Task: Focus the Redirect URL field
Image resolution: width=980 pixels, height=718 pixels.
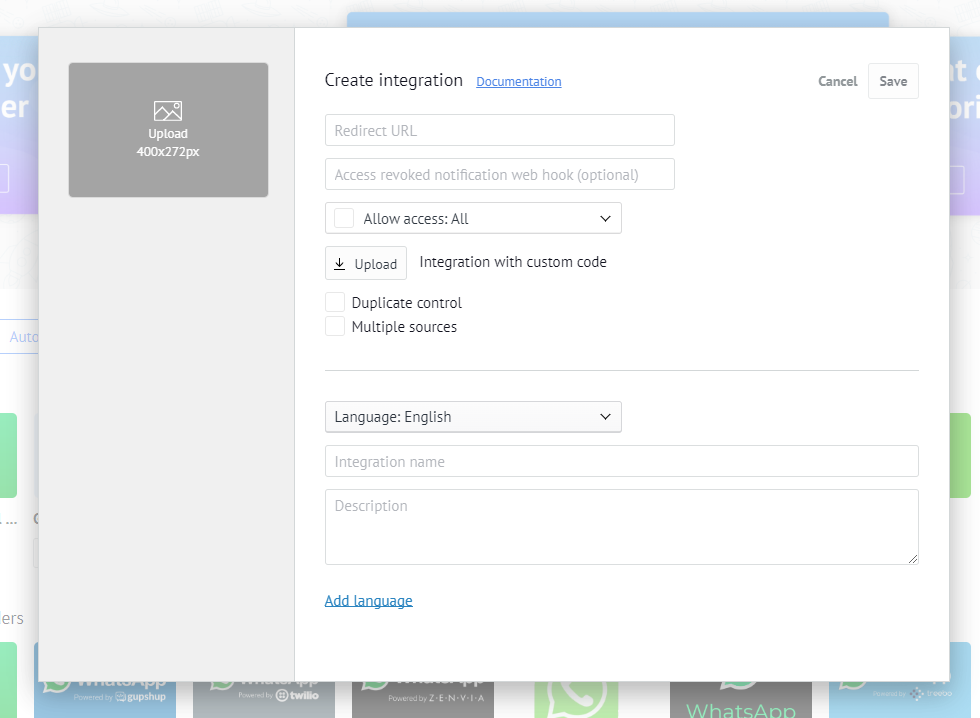Action: coord(499,130)
